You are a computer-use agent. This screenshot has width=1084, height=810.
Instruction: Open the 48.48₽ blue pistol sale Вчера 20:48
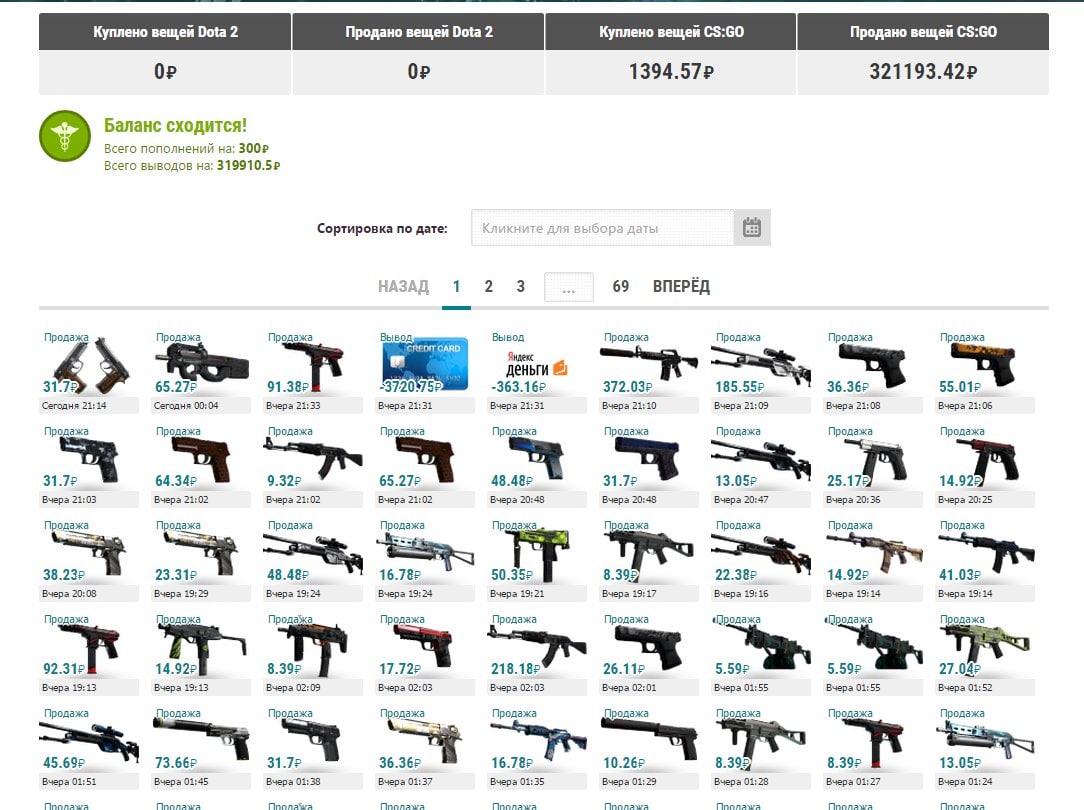coord(537,466)
